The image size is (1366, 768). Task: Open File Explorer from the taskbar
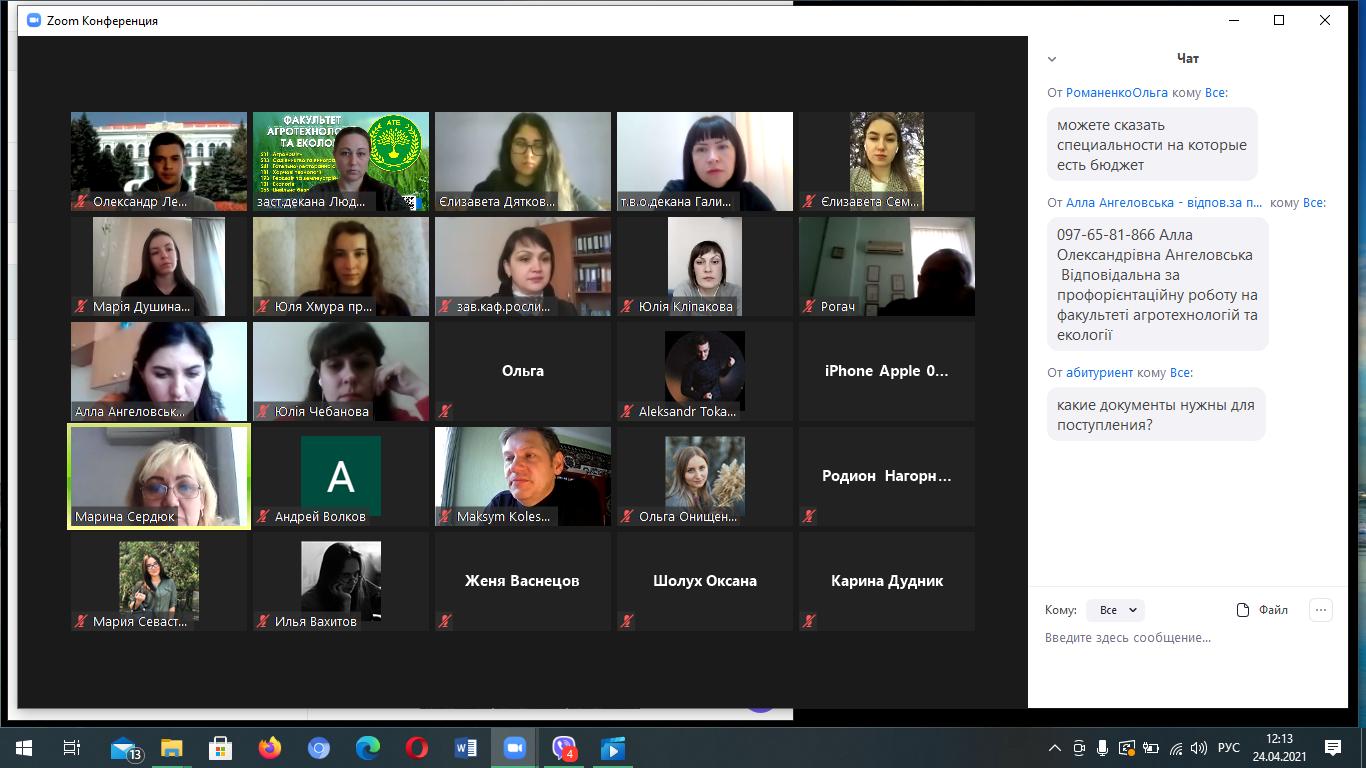172,748
